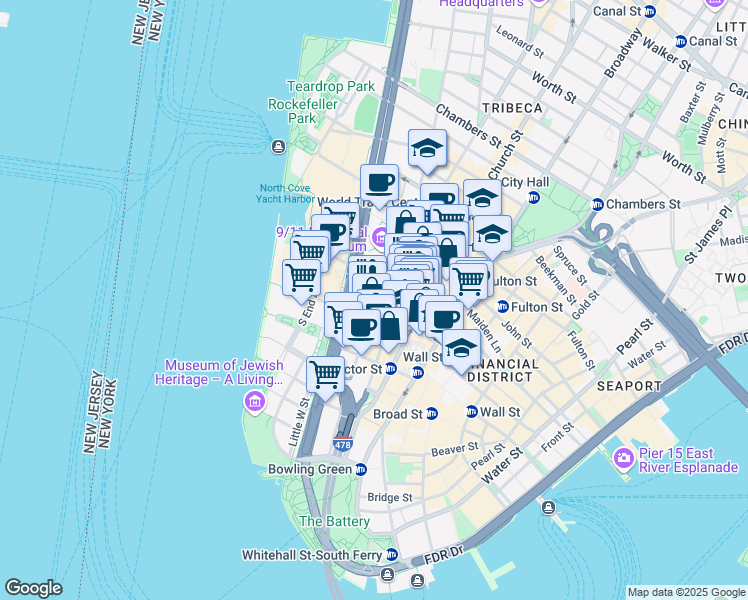Click the City Hall subway station icon
This screenshot has height=600, width=748.
click(x=534, y=197)
